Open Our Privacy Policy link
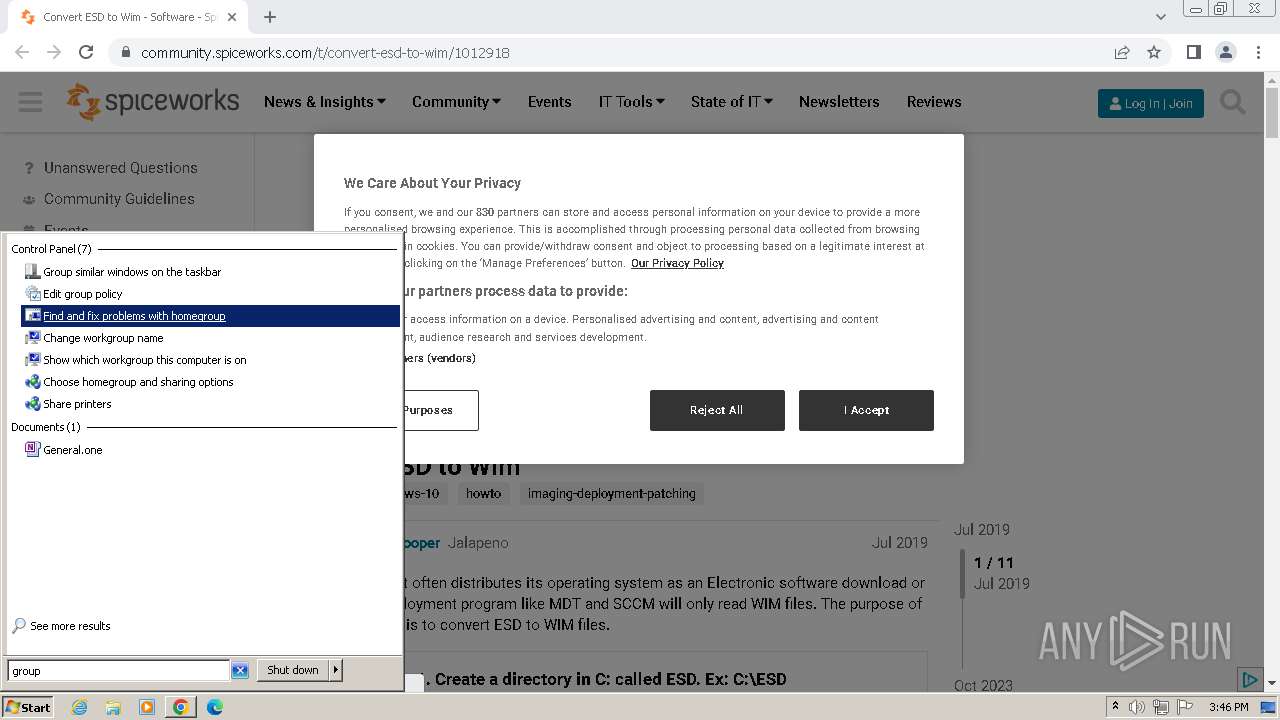Screen dimensions: 1280x720 (677, 263)
